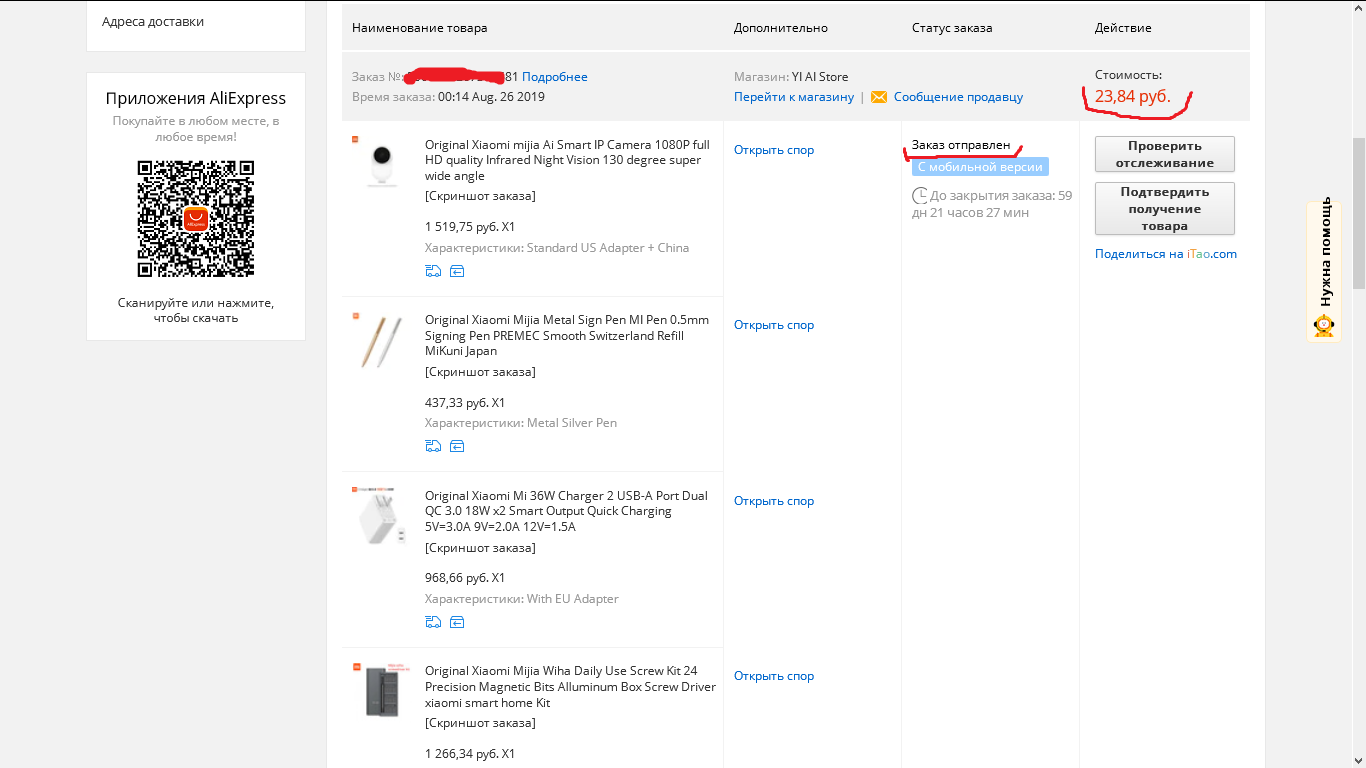Open the Xiaomi IP Camera product thumbnail
This screenshot has width=1366, height=768.
coord(380,163)
